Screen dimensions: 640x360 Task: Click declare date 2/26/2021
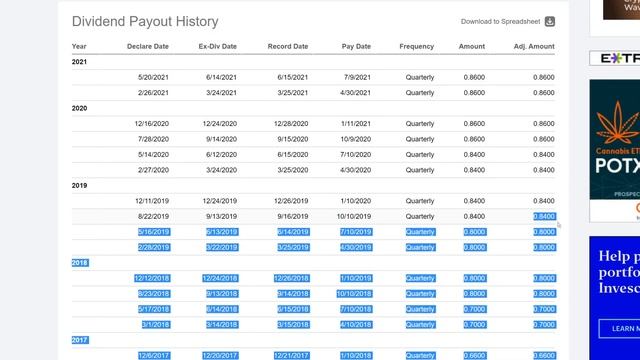153,93
